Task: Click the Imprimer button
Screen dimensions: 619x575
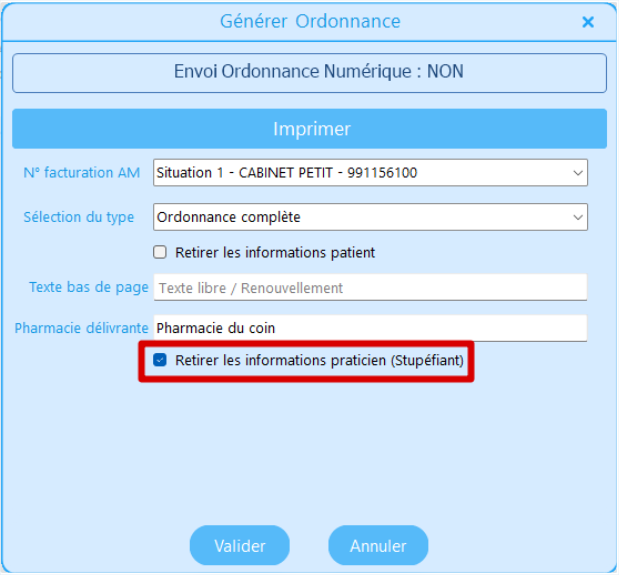Action: coord(310,129)
